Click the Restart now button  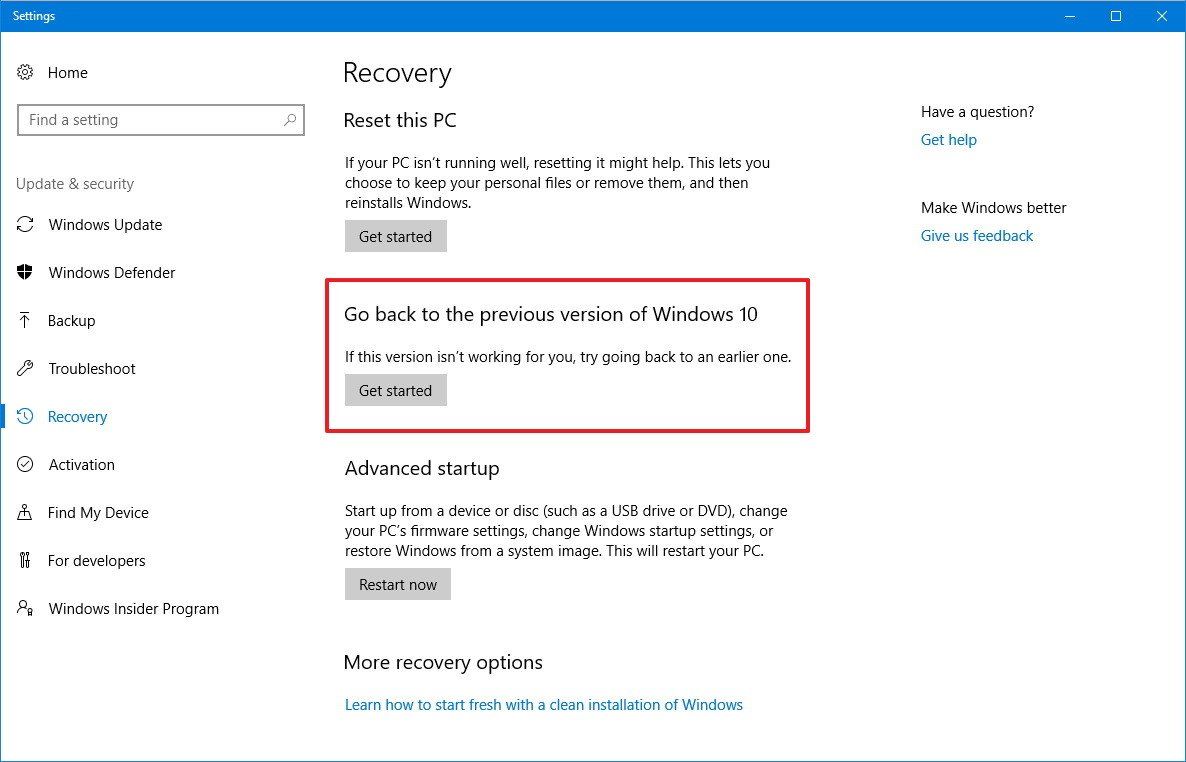pyautogui.click(x=398, y=584)
